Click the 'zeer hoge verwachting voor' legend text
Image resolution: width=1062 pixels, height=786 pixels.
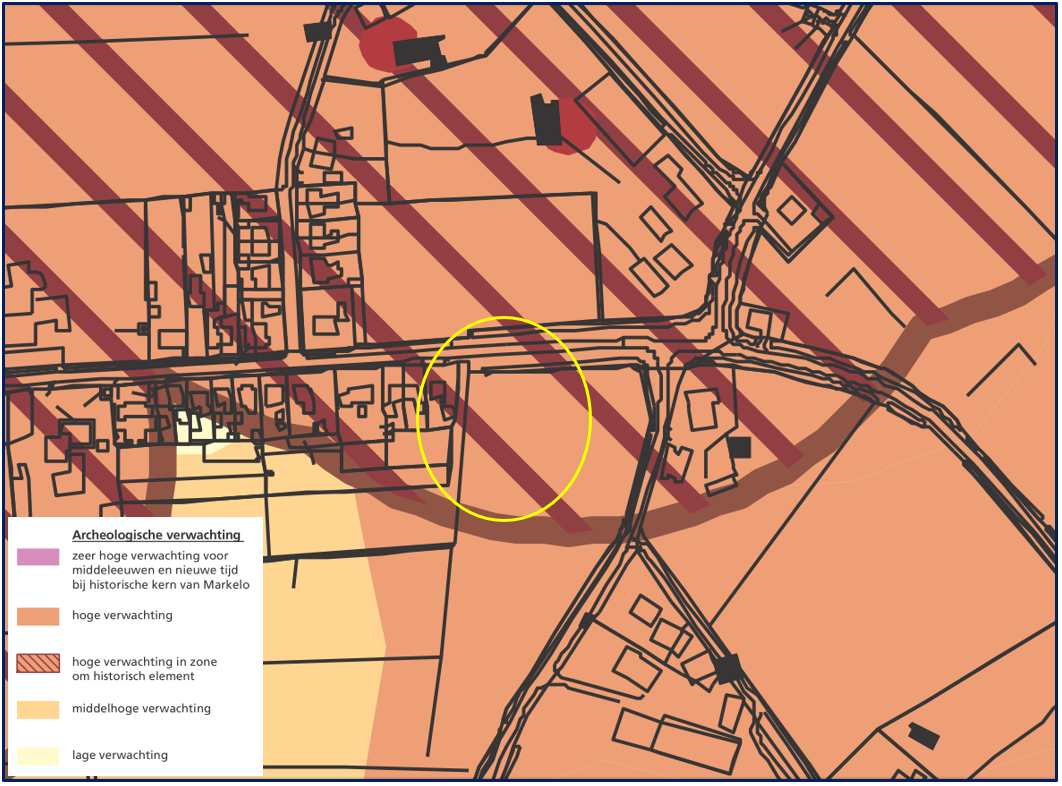150,556
